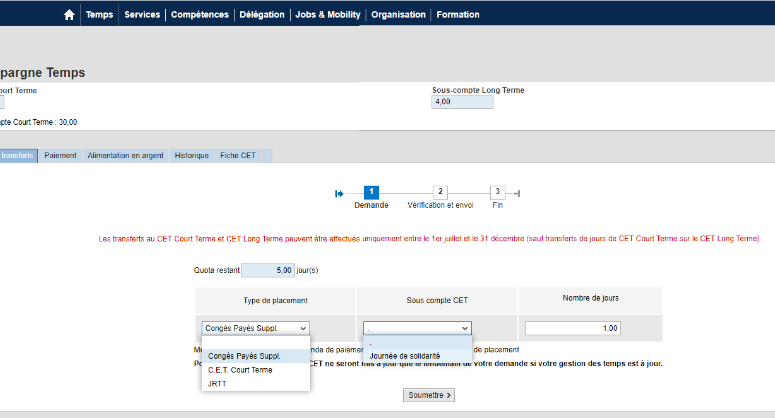Open the Temps menu
775x418 pixels.
coord(99,15)
